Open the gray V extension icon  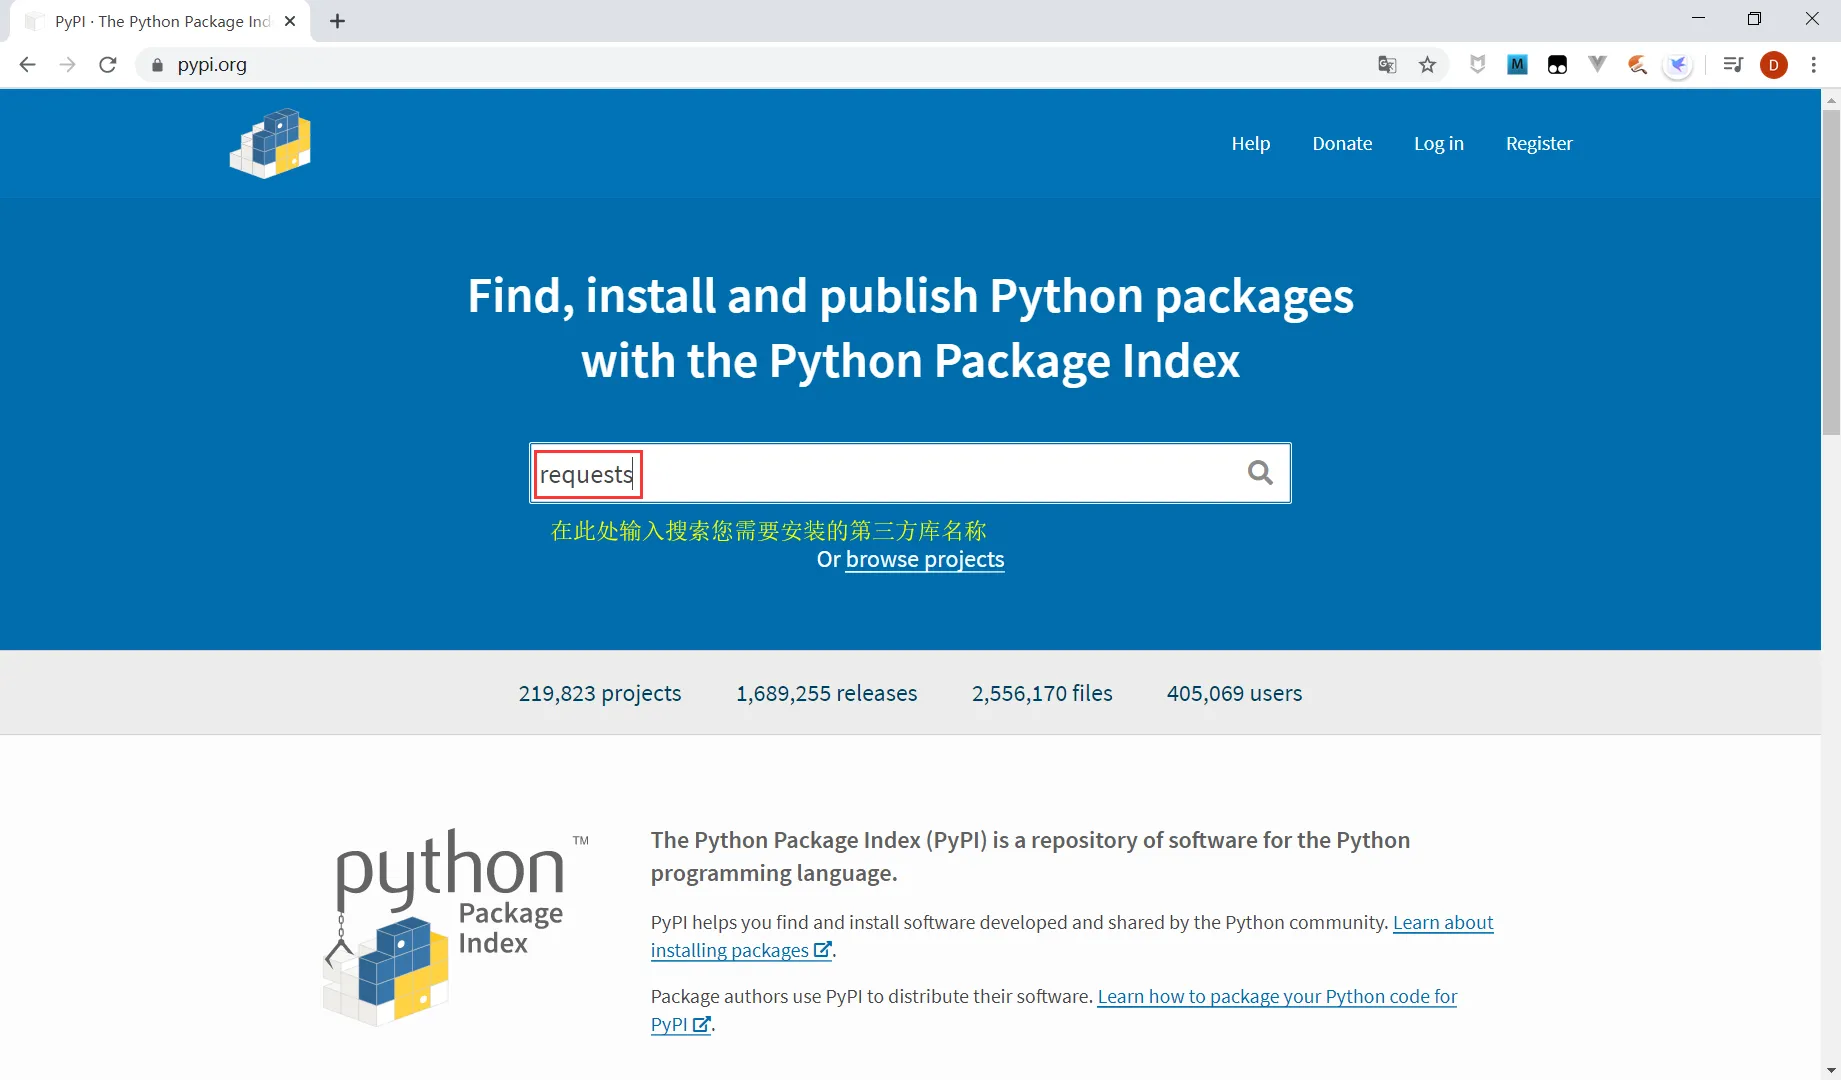tap(1597, 65)
